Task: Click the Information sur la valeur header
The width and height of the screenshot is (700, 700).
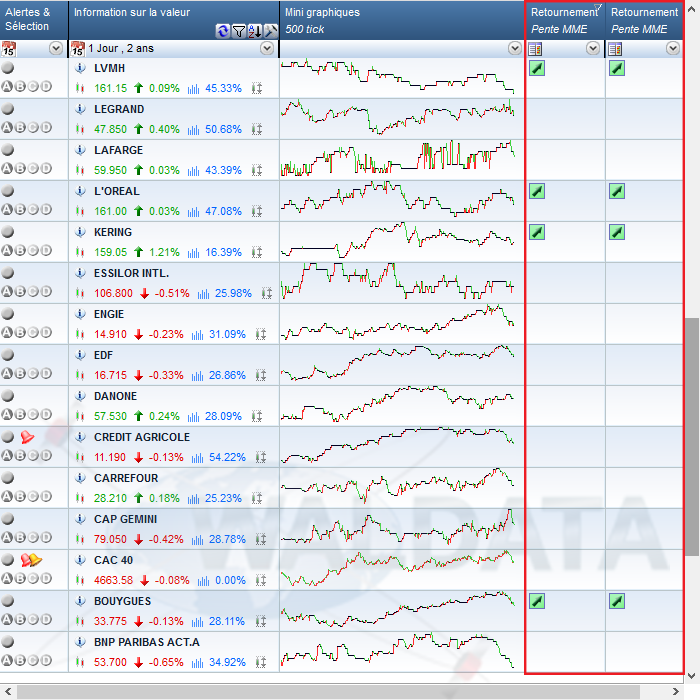Action: pos(174,20)
